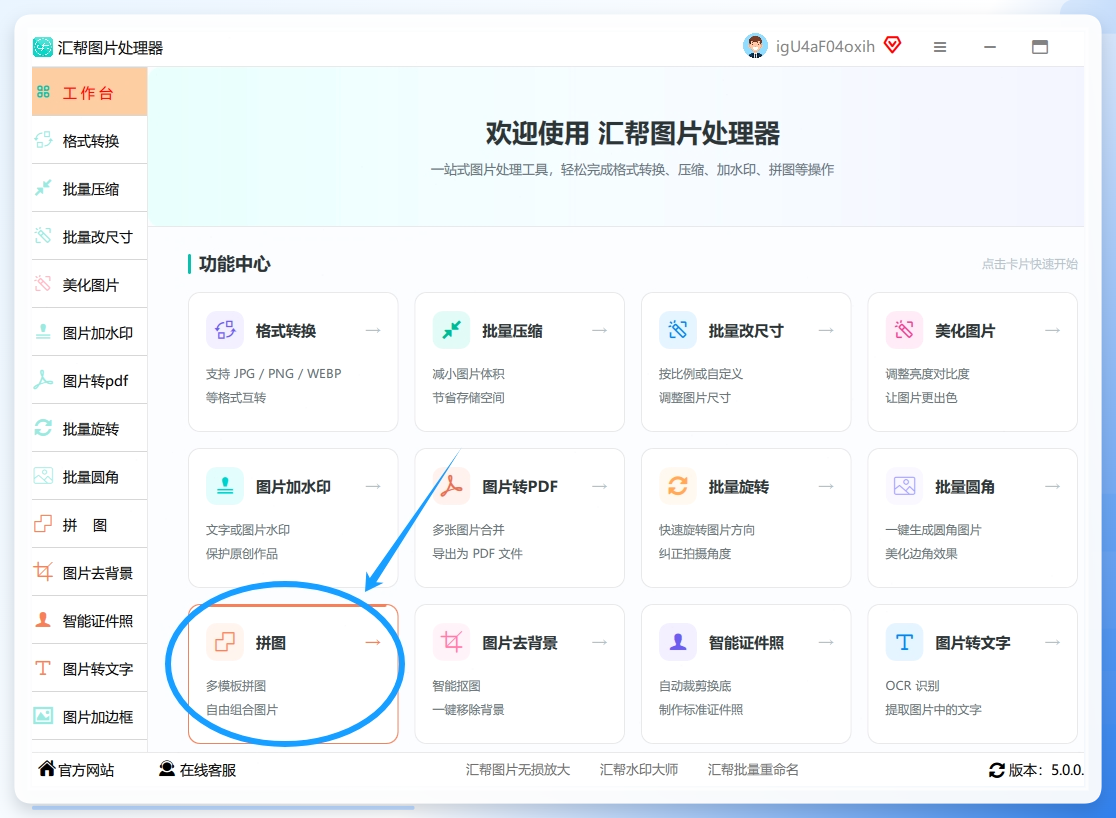The width and height of the screenshot is (1116, 818).
Task: Click the arrow on 批量压缩 card
Action: 599,330
